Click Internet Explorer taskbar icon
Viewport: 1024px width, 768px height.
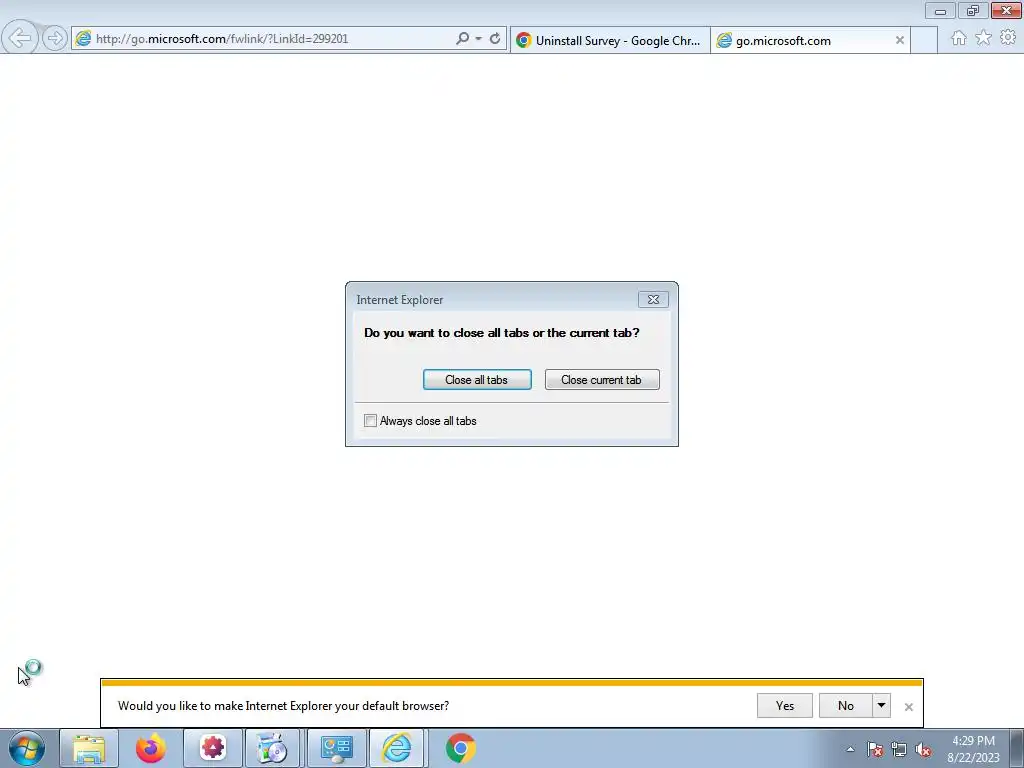[397, 748]
